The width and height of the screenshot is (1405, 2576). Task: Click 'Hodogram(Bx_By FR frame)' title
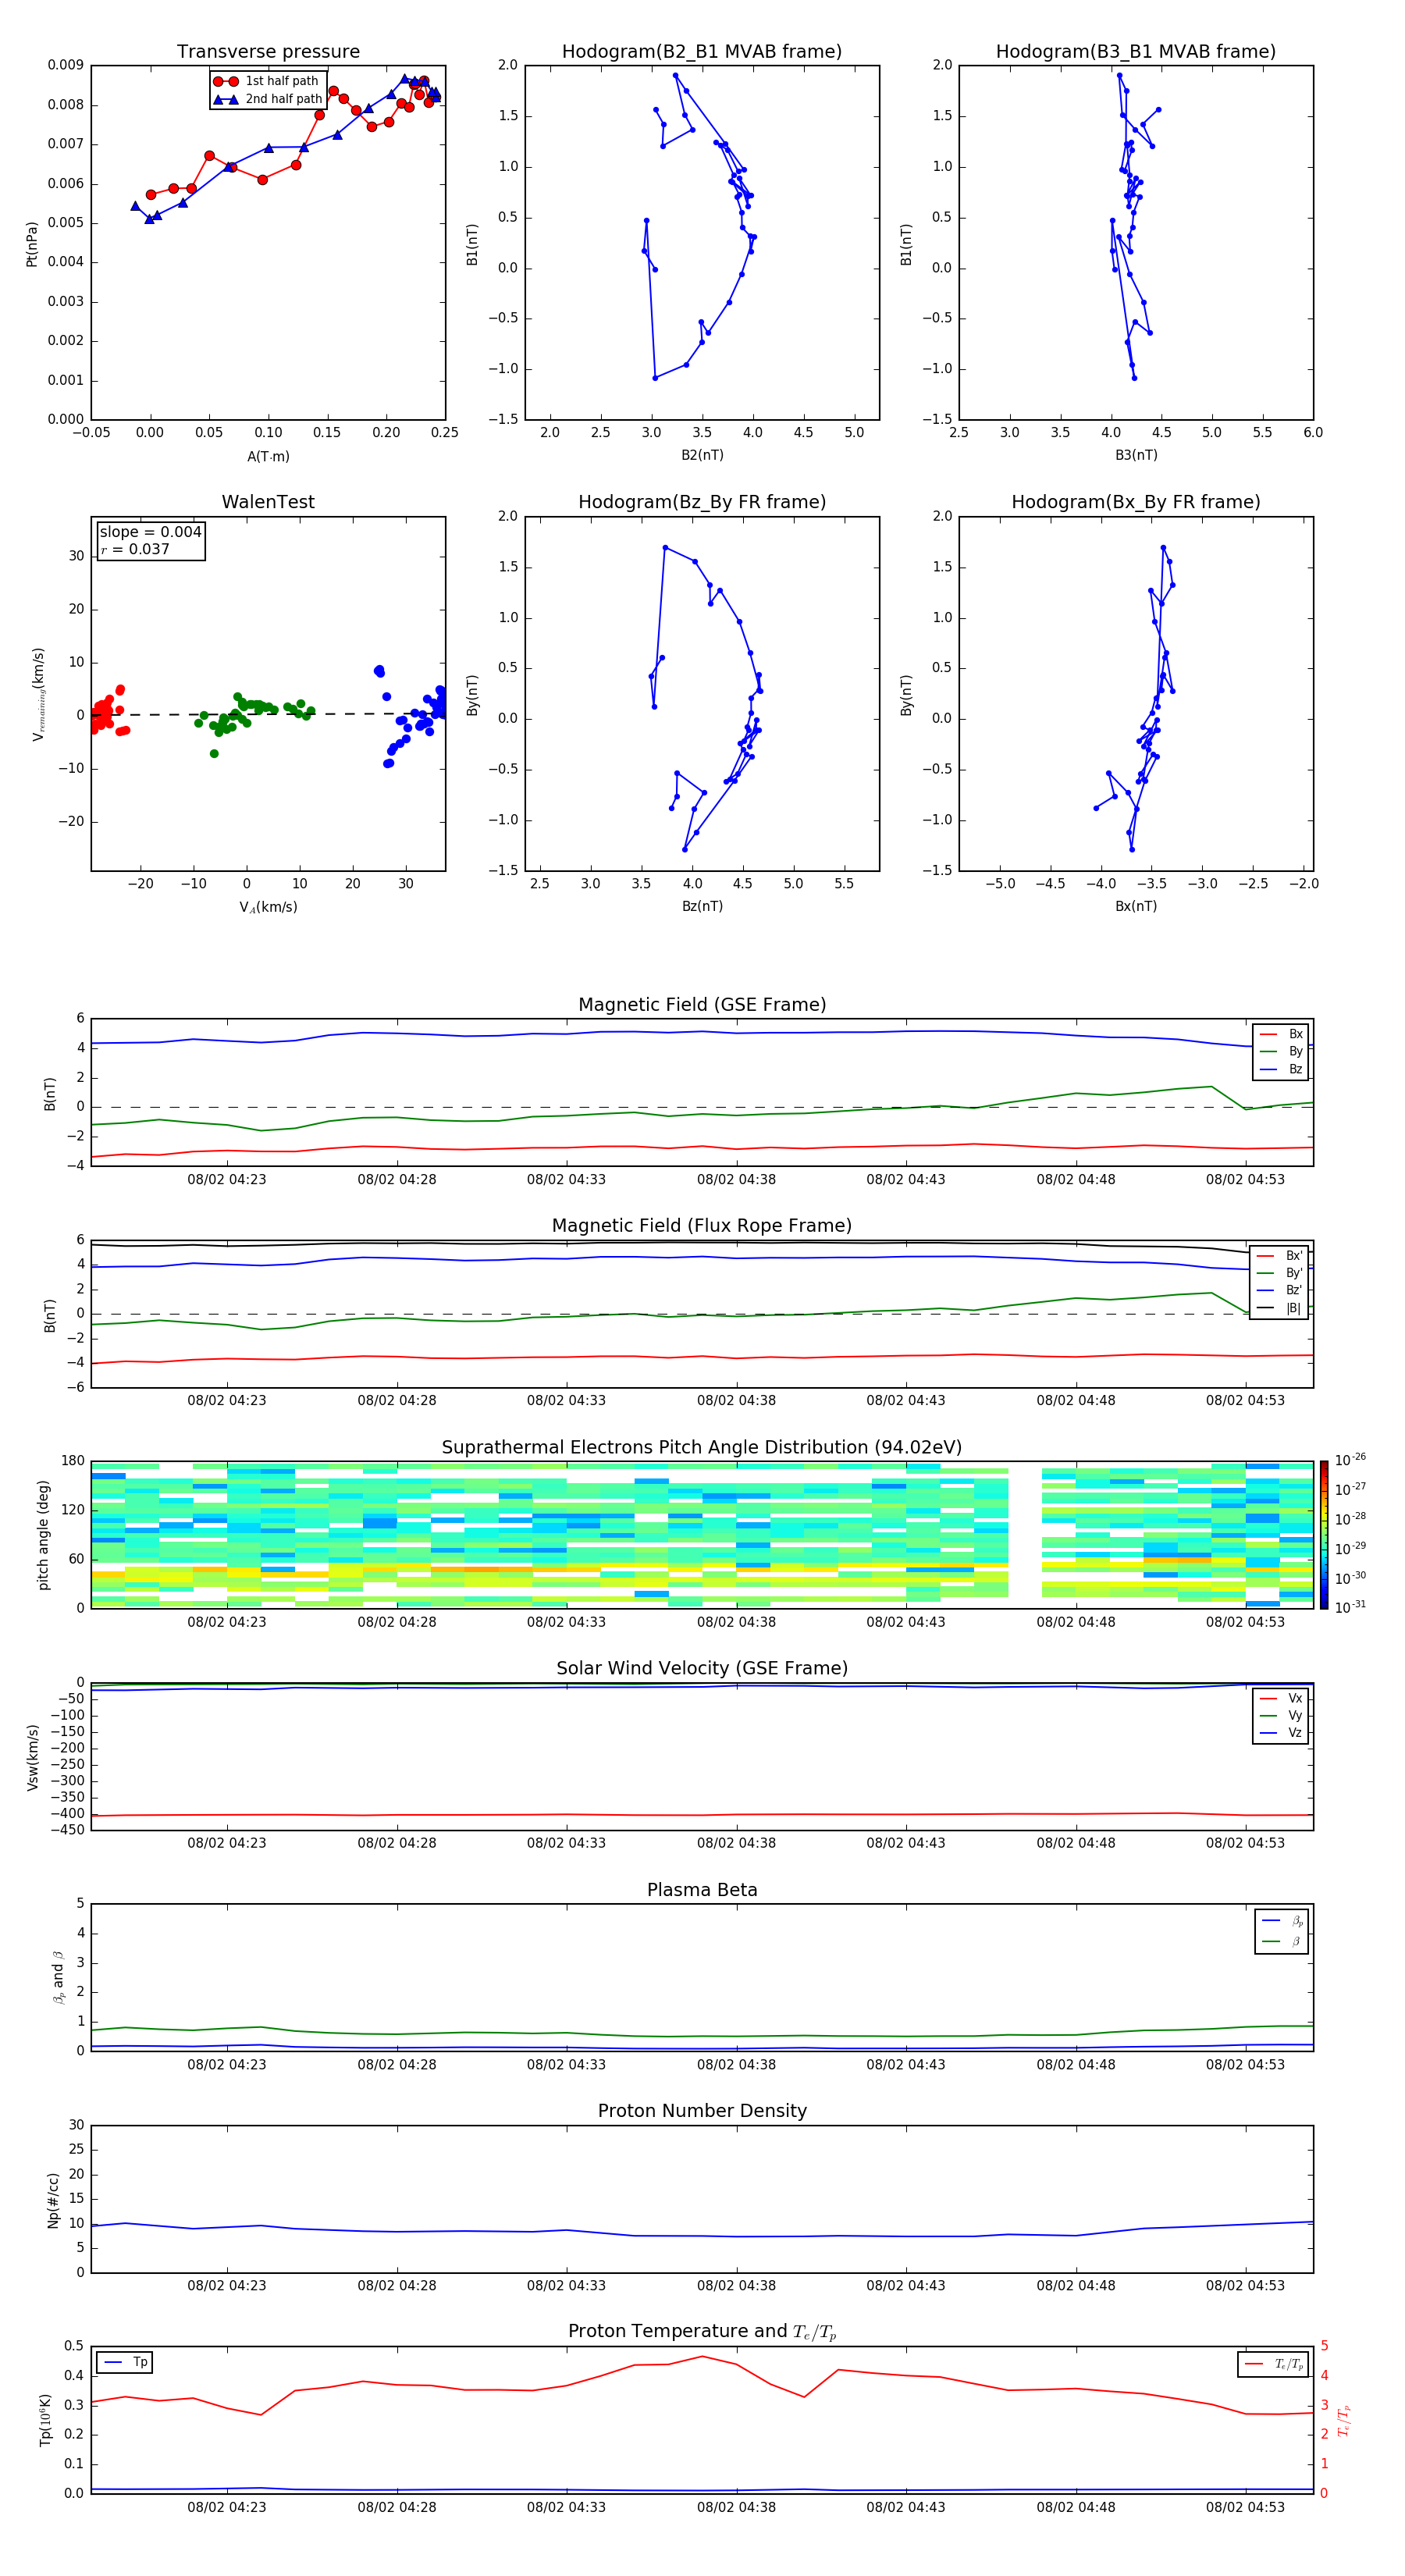pos(1136,502)
